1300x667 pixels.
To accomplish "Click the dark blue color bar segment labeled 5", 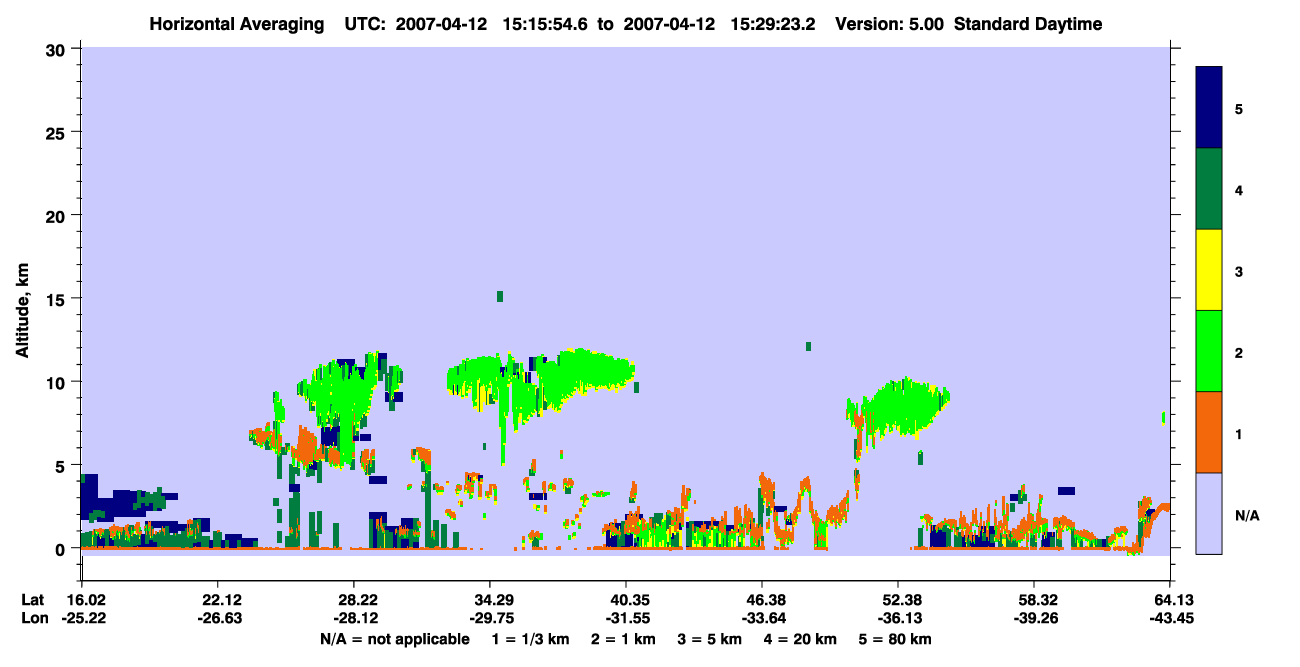I will point(1209,108).
